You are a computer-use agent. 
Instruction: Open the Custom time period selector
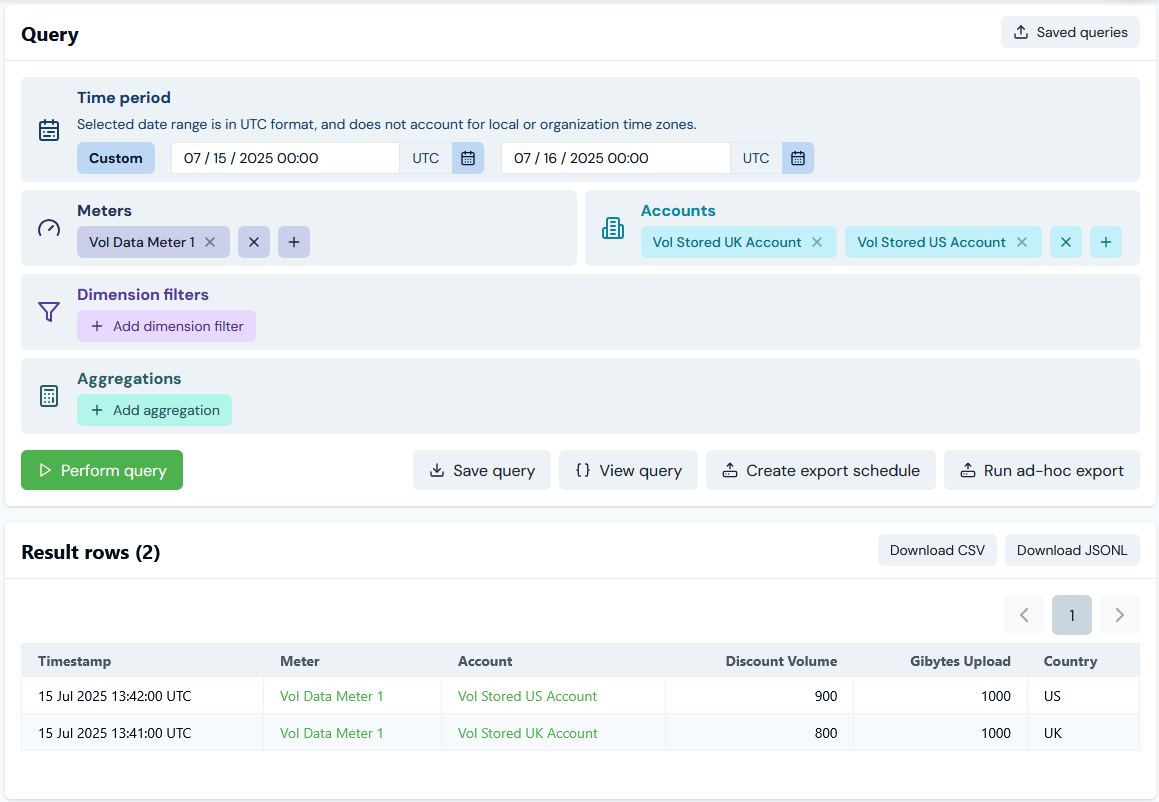point(116,158)
